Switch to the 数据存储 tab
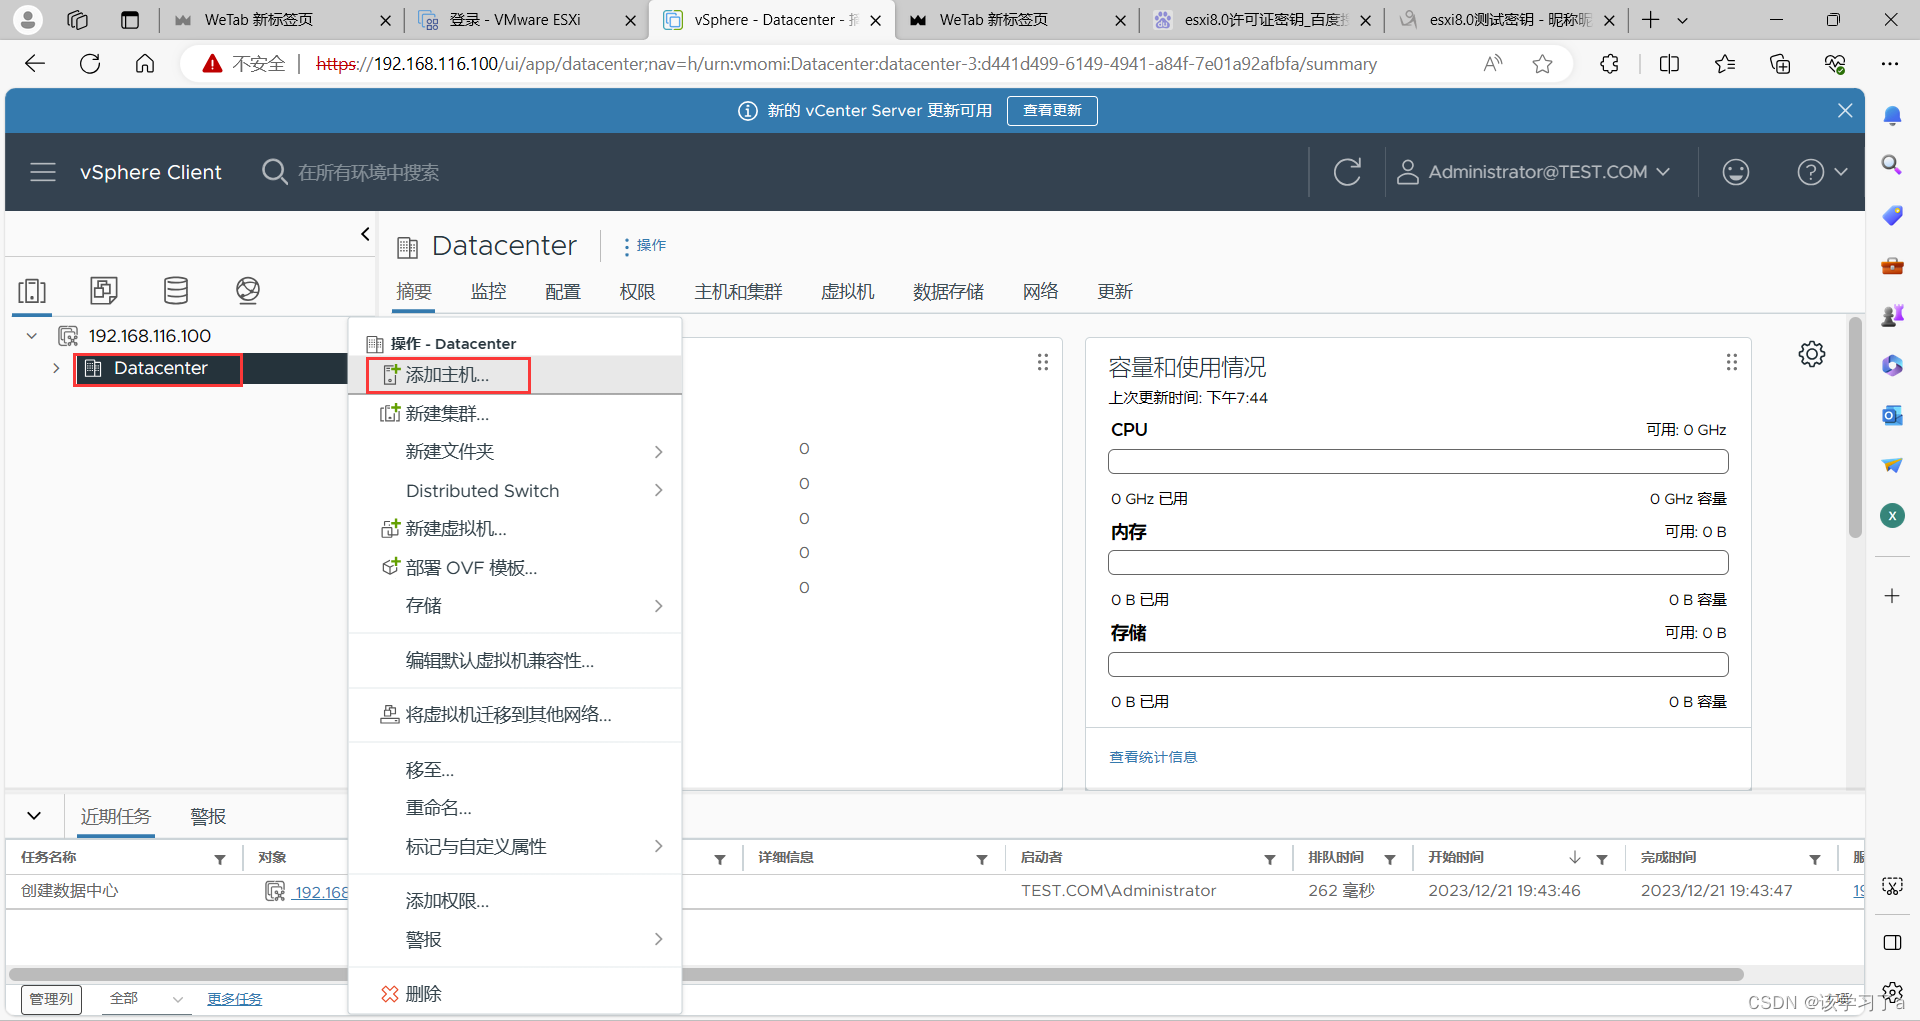 [948, 291]
